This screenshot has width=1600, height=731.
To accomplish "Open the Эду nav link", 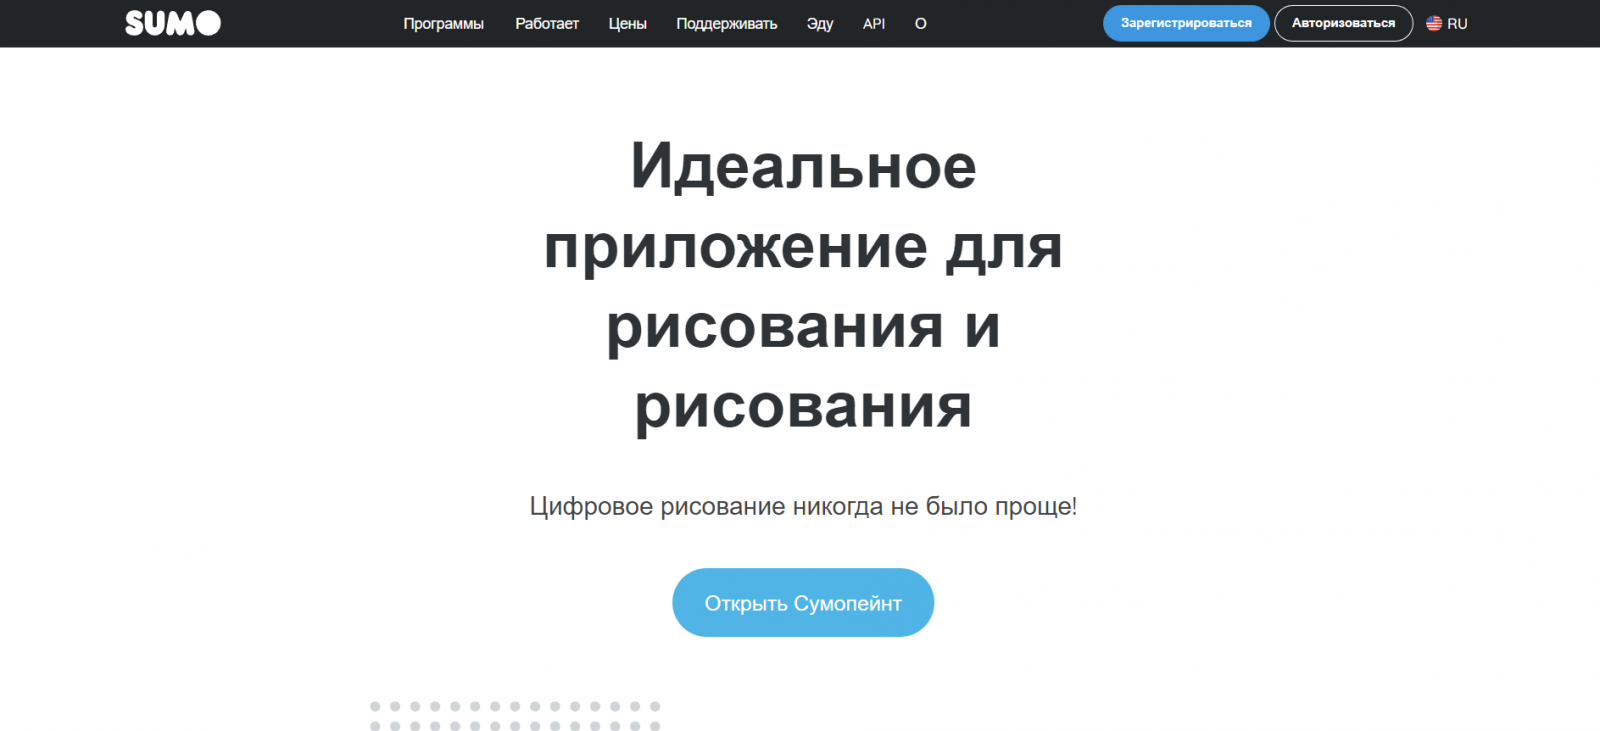I will pos(820,24).
